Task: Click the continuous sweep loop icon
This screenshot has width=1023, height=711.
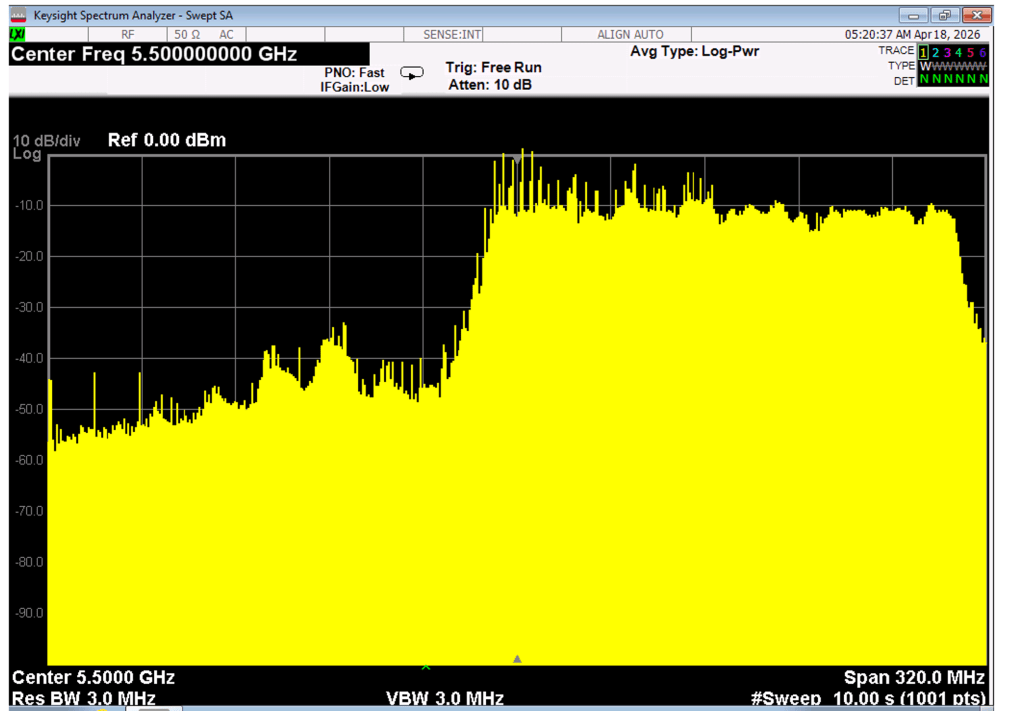Action: coord(411,73)
